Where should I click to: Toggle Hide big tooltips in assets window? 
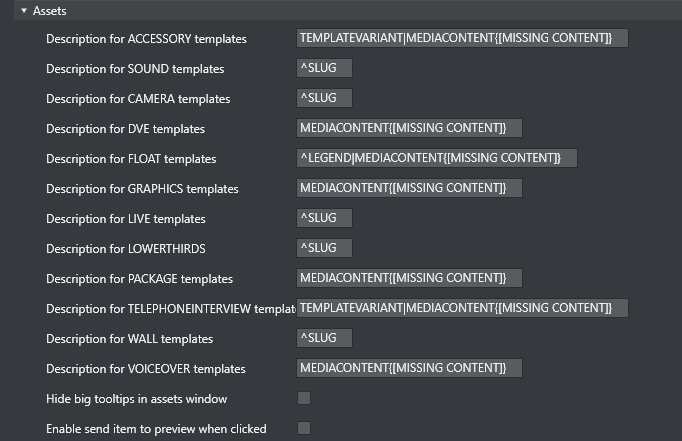pos(304,398)
